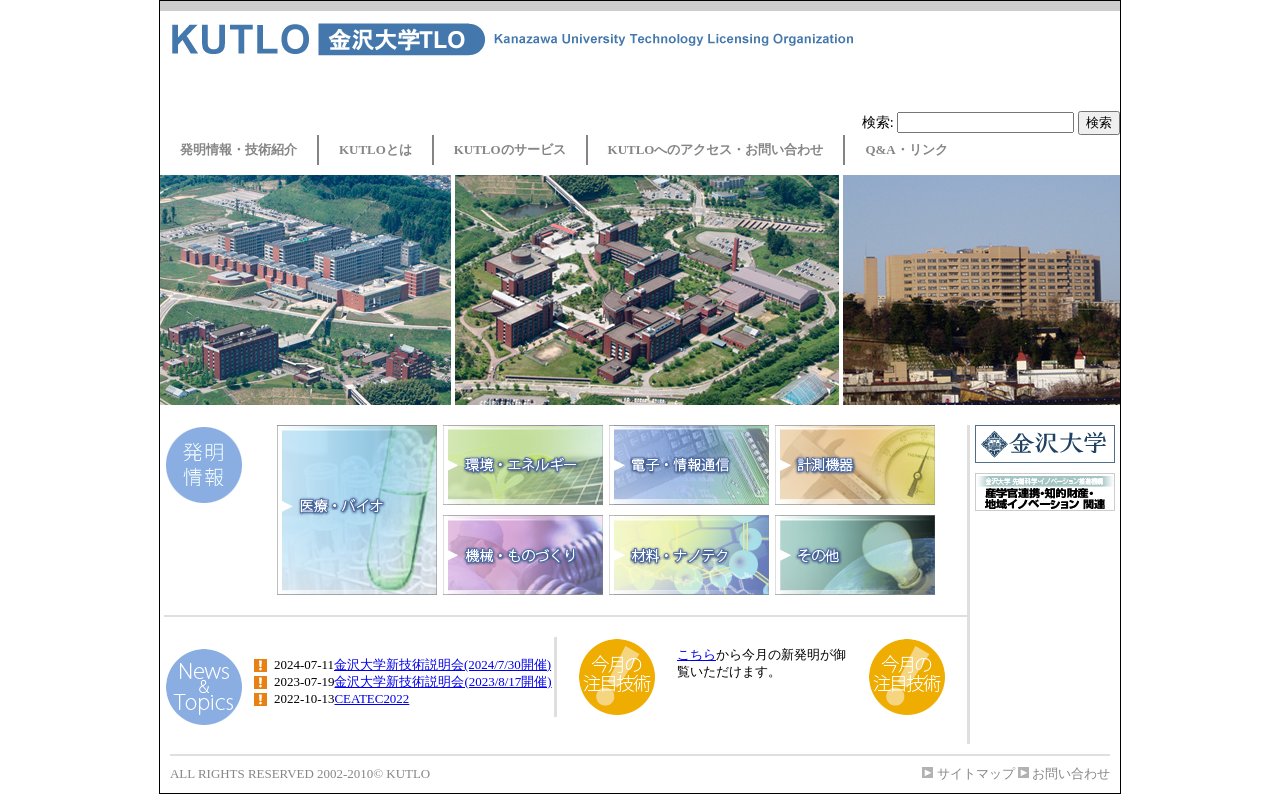Open 金沢大学新技術説明会(2024/7/30開催) link
Image resolution: width=1280 pixels, height=800 pixels.
tap(443, 665)
